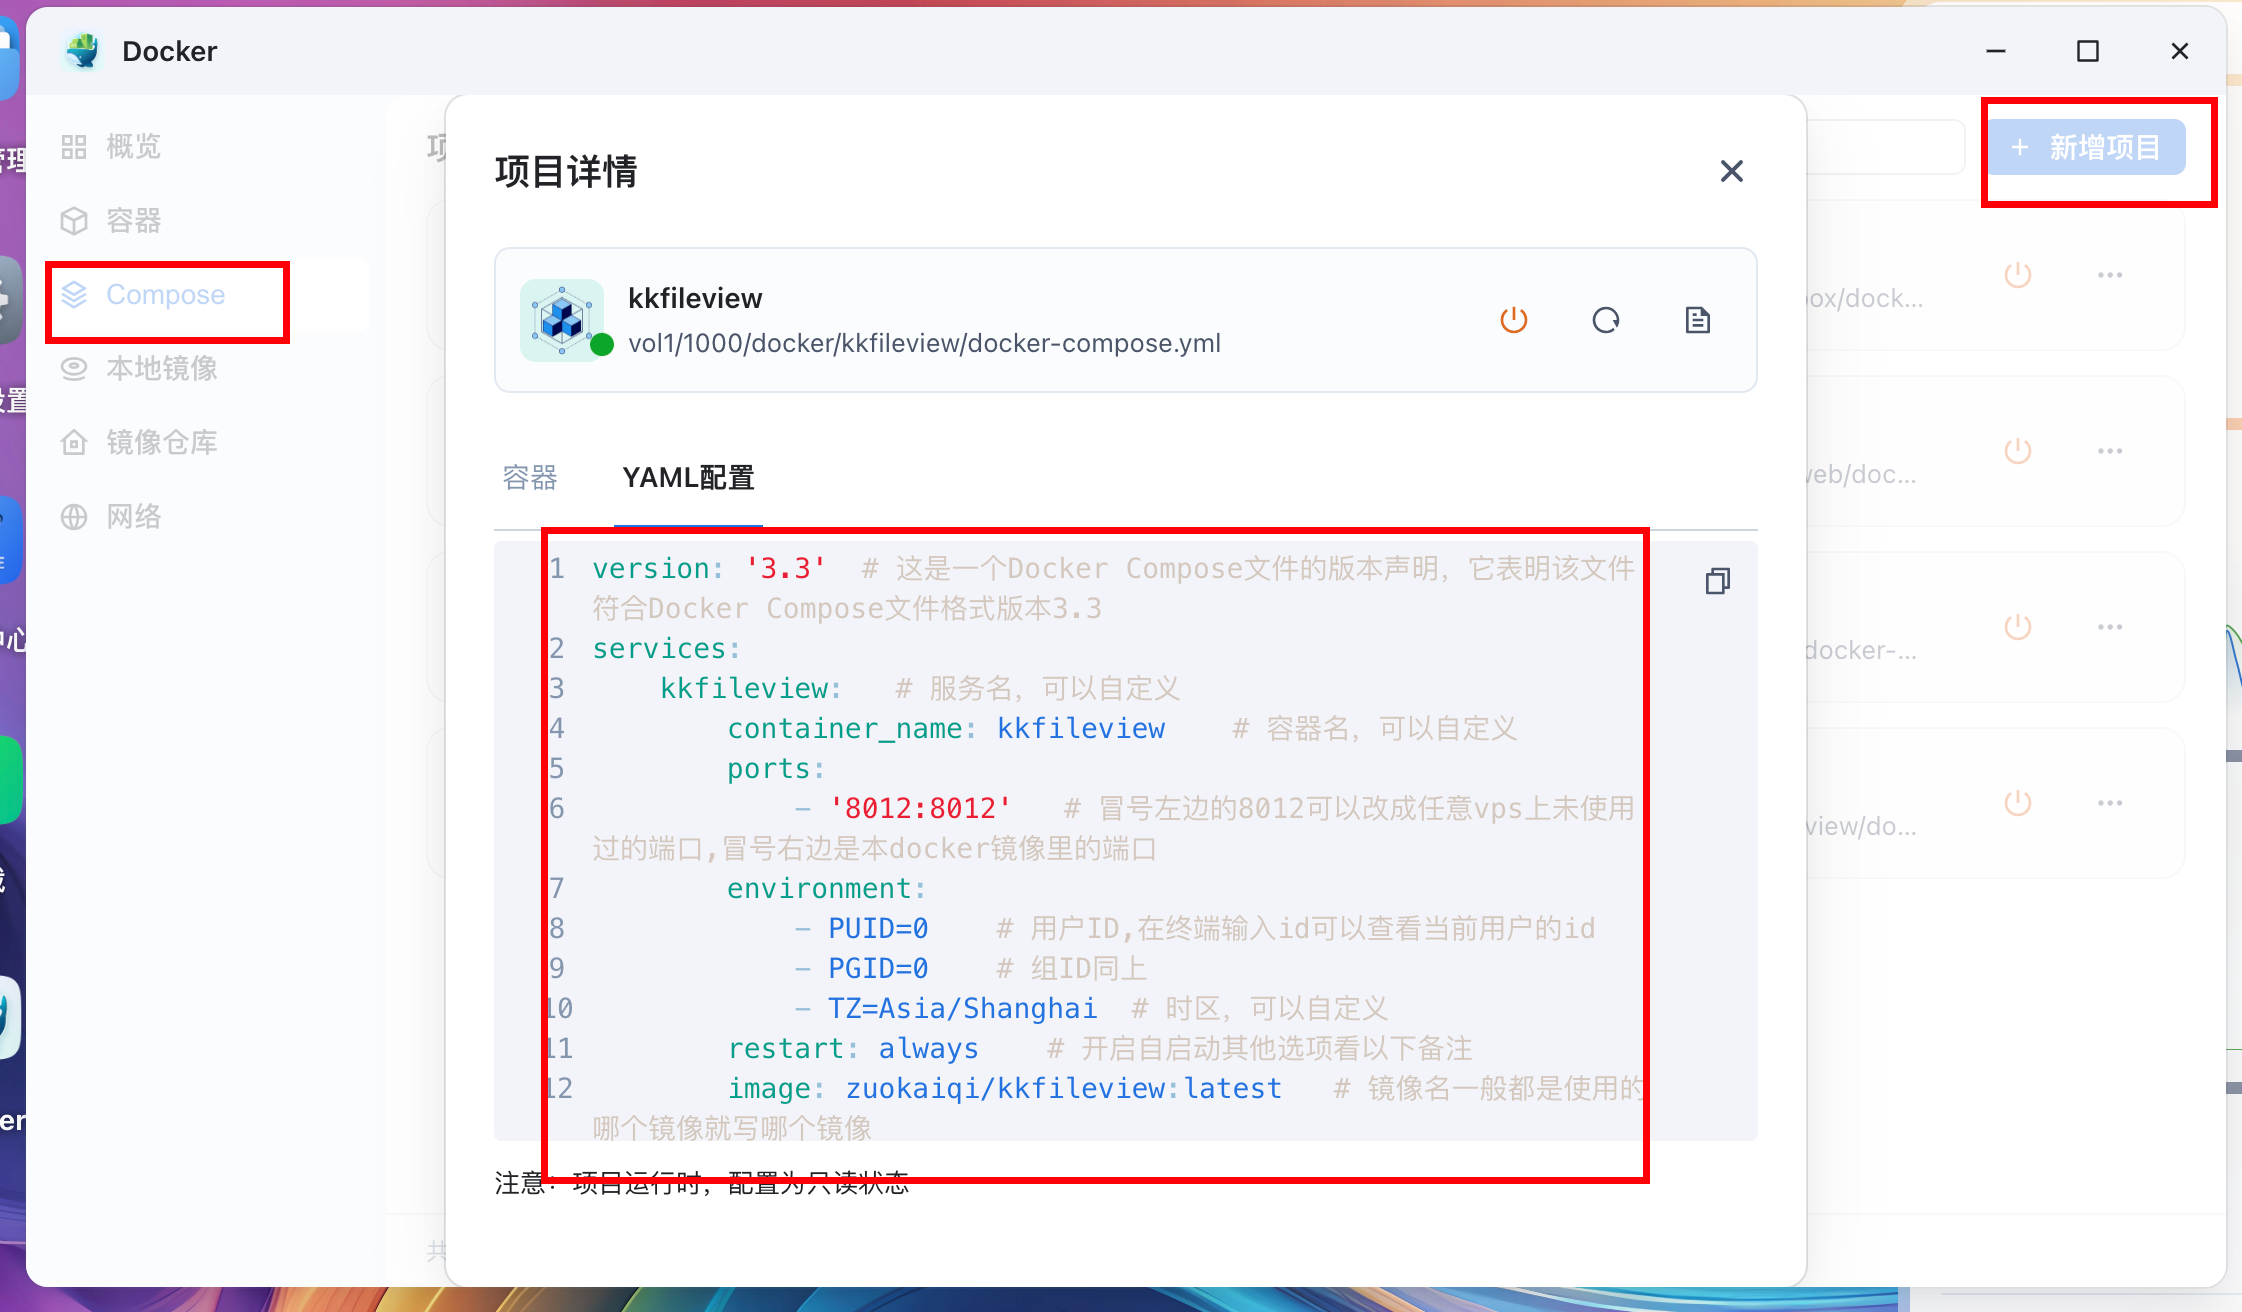Click the power icon of eb/doc... project
The height and width of the screenshot is (1312, 2242).
pos(2018,451)
